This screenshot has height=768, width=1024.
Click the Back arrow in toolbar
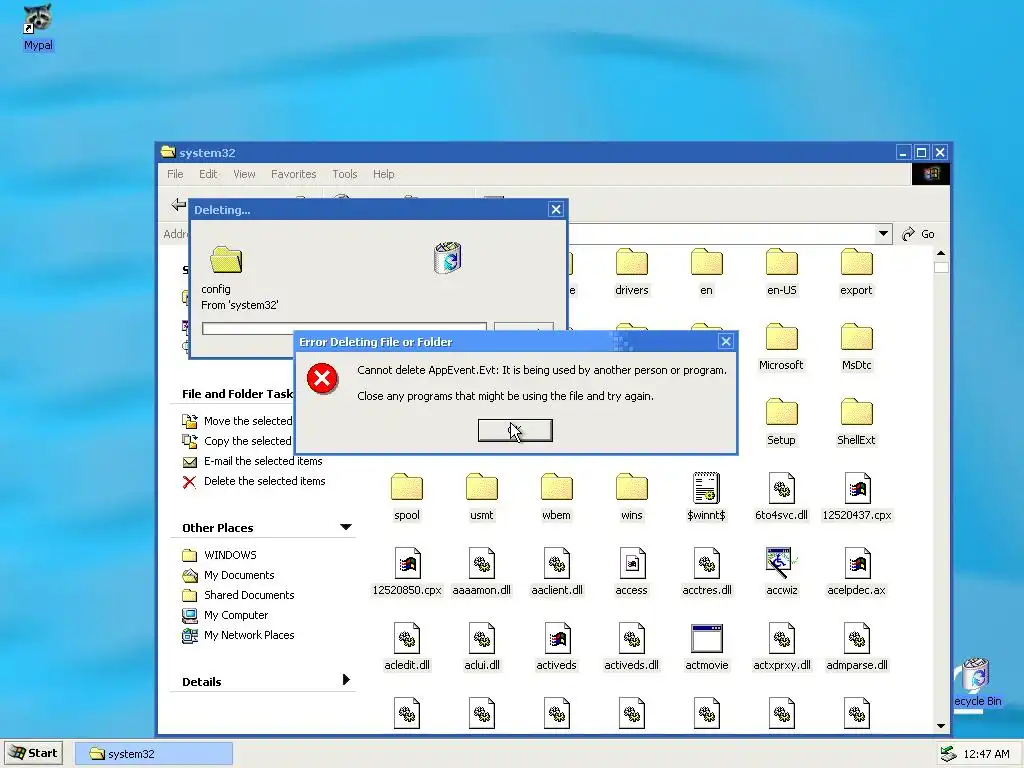click(x=178, y=204)
